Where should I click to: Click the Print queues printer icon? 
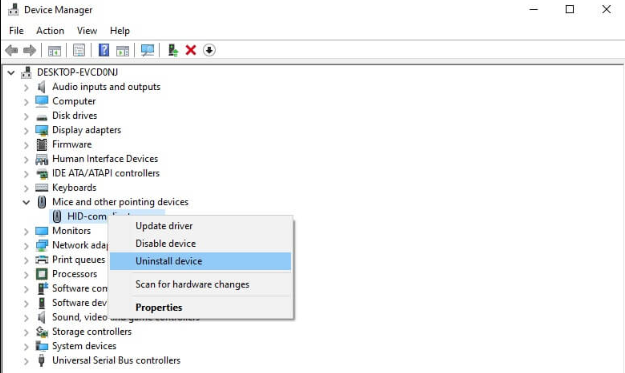point(41,260)
